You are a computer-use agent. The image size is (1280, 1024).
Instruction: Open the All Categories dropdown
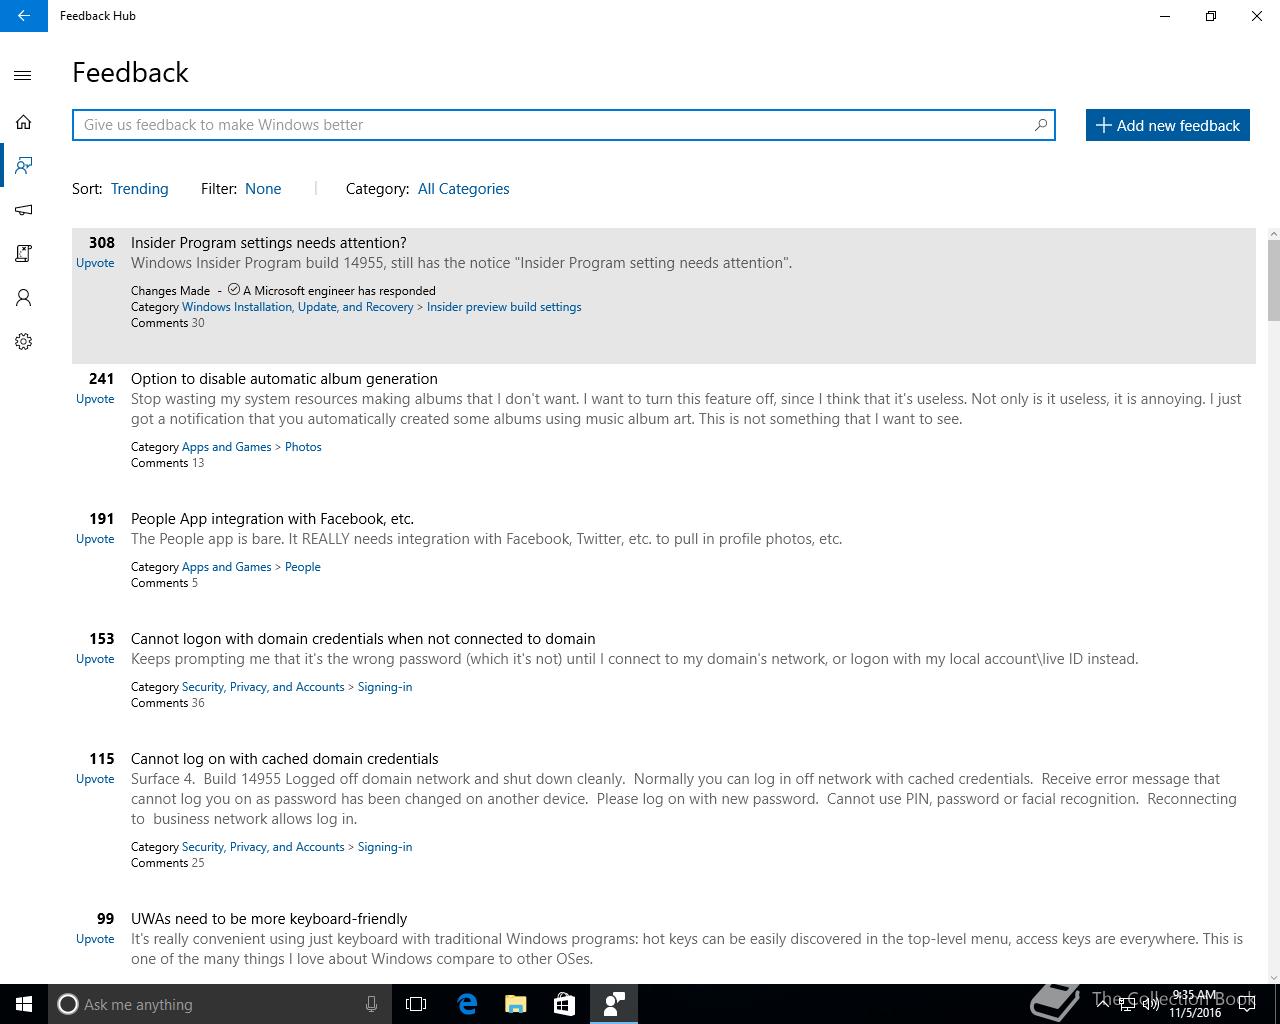[x=463, y=189]
